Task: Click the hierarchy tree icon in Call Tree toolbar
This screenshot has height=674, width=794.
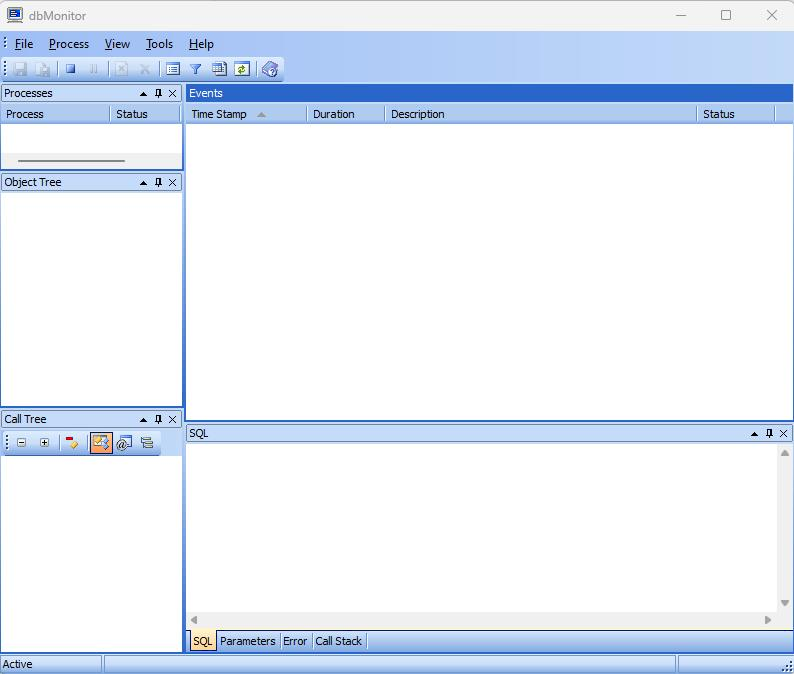Action: [x=147, y=443]
